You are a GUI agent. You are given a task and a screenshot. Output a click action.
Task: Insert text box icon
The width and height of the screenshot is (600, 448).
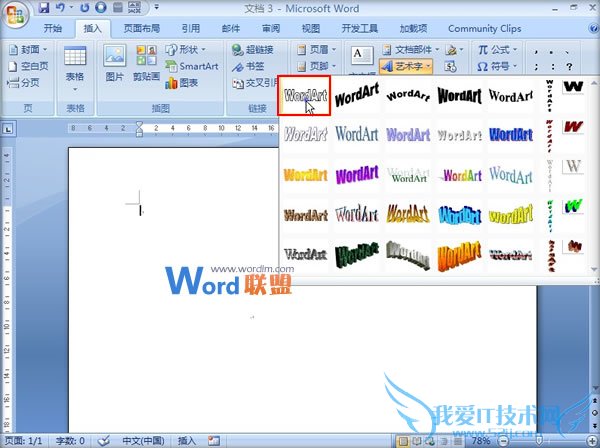362,56
